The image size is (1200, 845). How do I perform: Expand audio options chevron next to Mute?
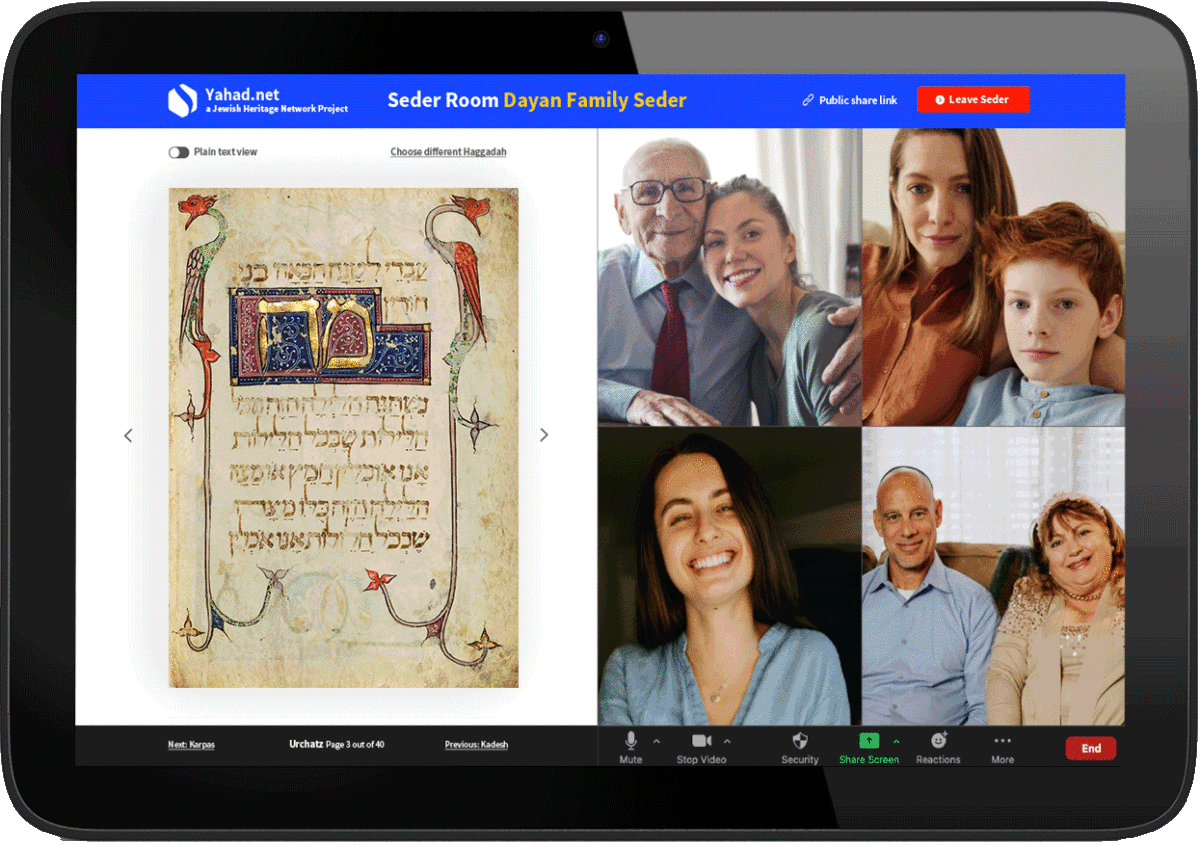[656, 741]
